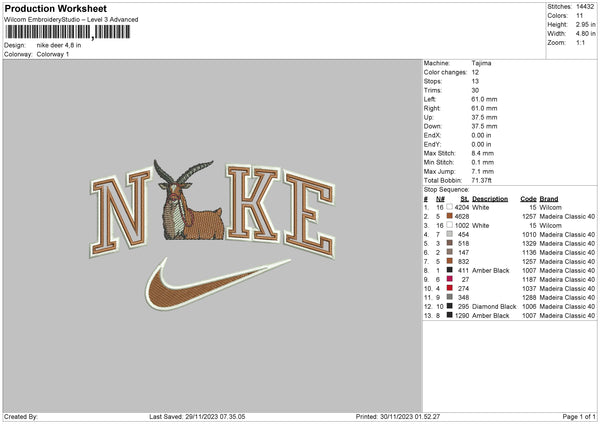The image size is (600, 424).
Task: Select the 'Page 1 of 1' footer text
Action: point(579,416)
